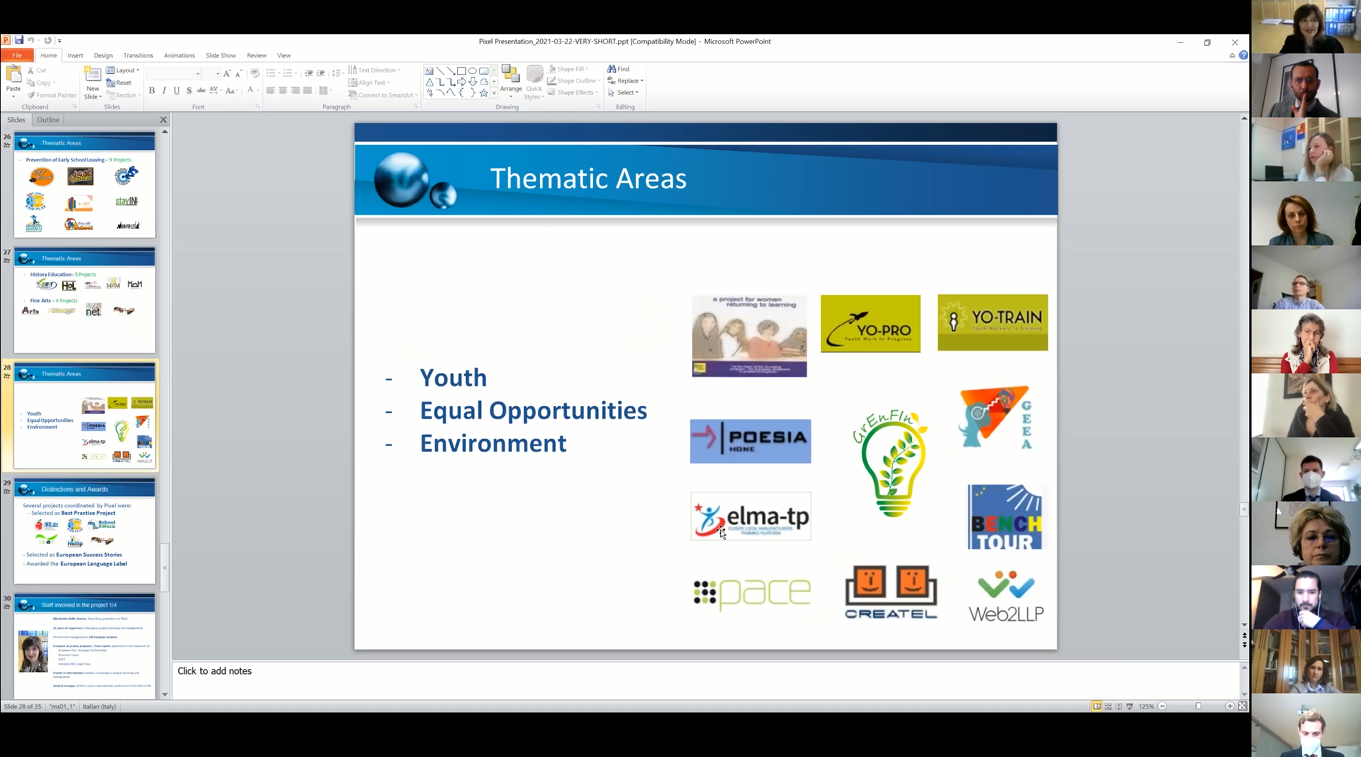This screenshot has height=757, width=1363.
Task: Toggle Italic formatting
Action: pos(164,91)
